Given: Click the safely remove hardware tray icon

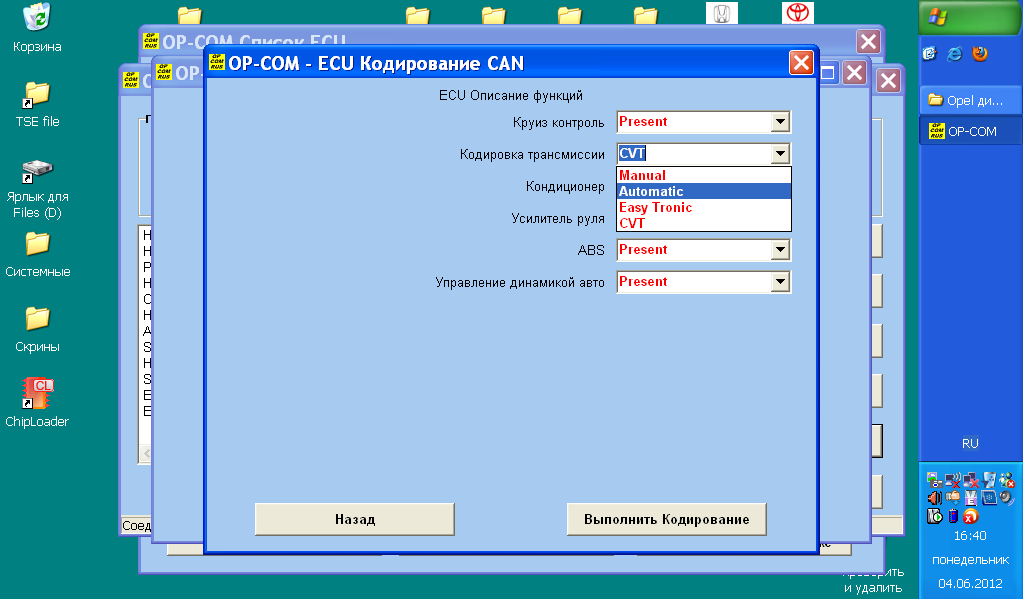Looking at the screenshot, I should pyautogui.click(x=953, y=498).
